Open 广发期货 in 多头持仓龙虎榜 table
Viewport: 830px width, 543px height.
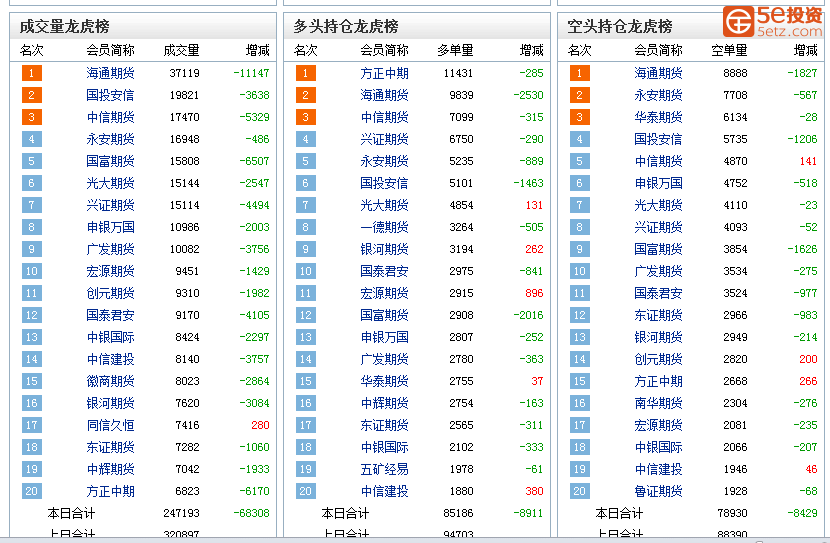tap(384, 359)
